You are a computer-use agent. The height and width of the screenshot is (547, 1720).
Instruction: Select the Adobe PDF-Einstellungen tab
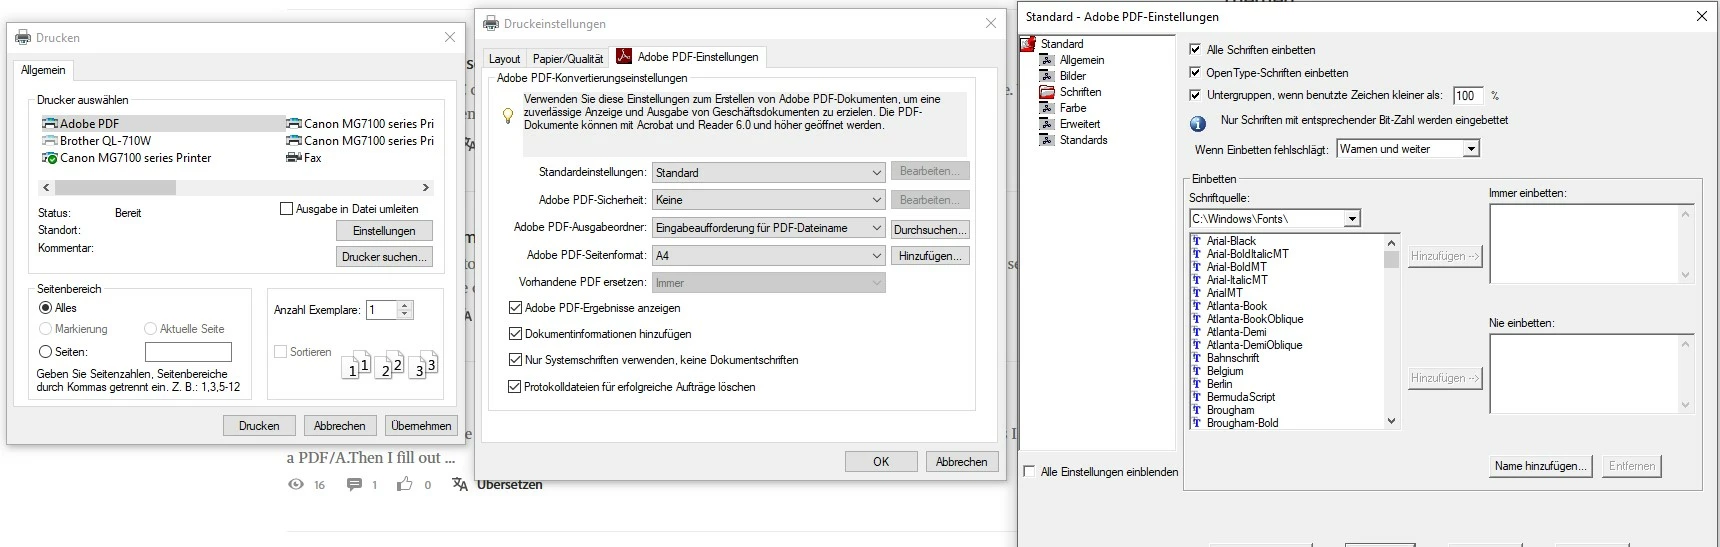pyautogui.click(x=688, y=57)
